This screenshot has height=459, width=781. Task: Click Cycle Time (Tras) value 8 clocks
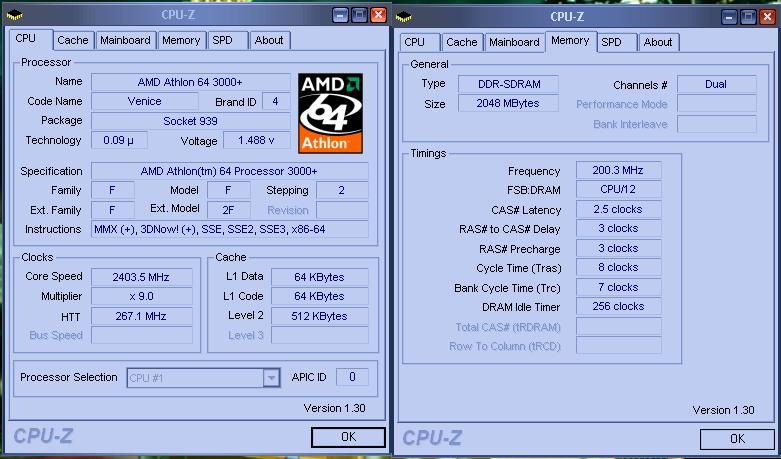point(619,267)
